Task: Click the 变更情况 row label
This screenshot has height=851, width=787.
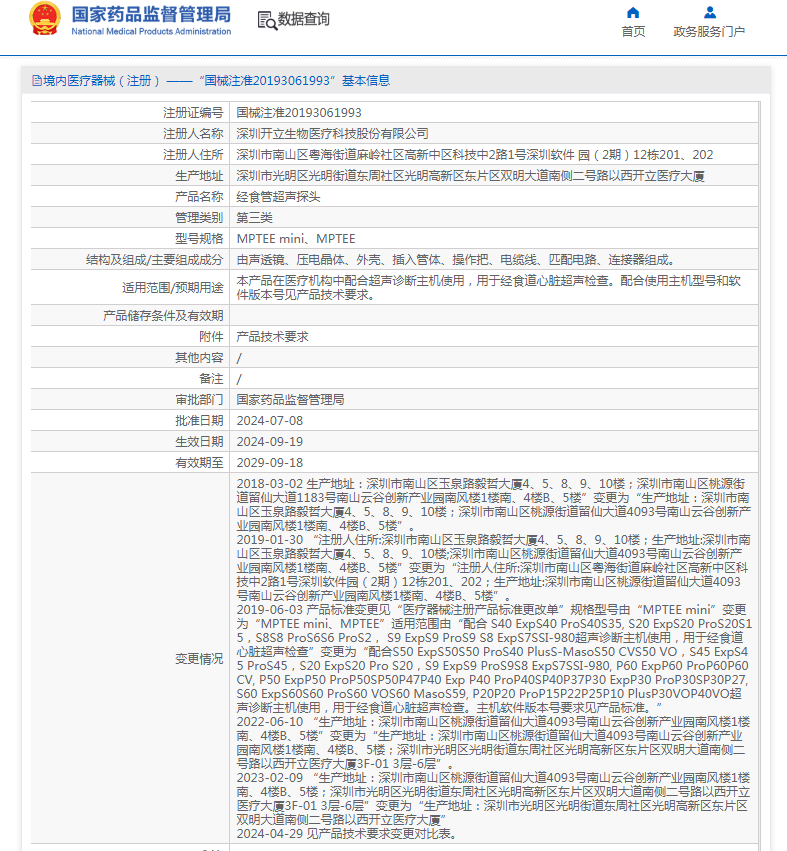Action: [199, 658]
